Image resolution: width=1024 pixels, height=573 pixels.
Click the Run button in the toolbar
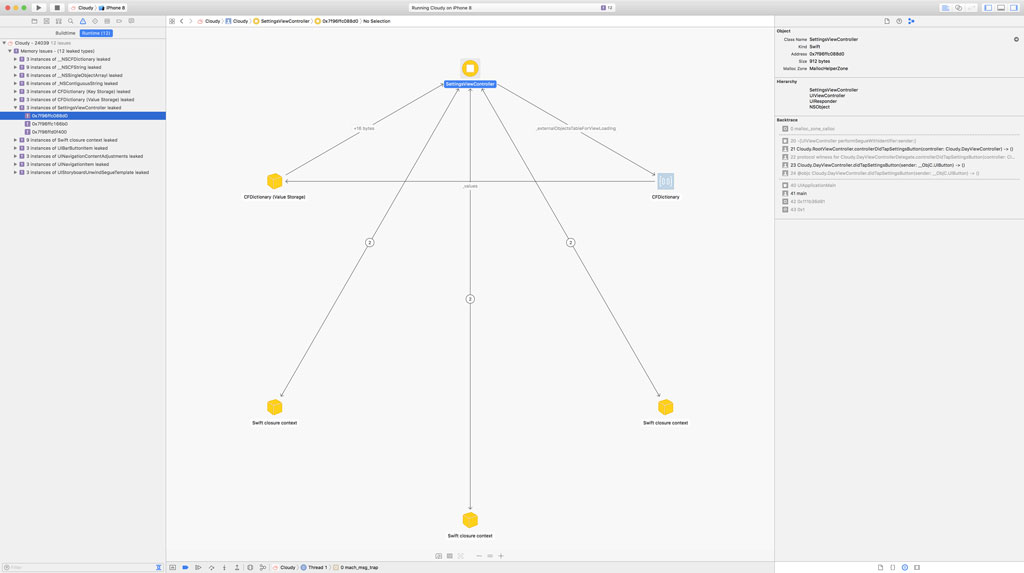pyautogui.click(x=39, y=7)
